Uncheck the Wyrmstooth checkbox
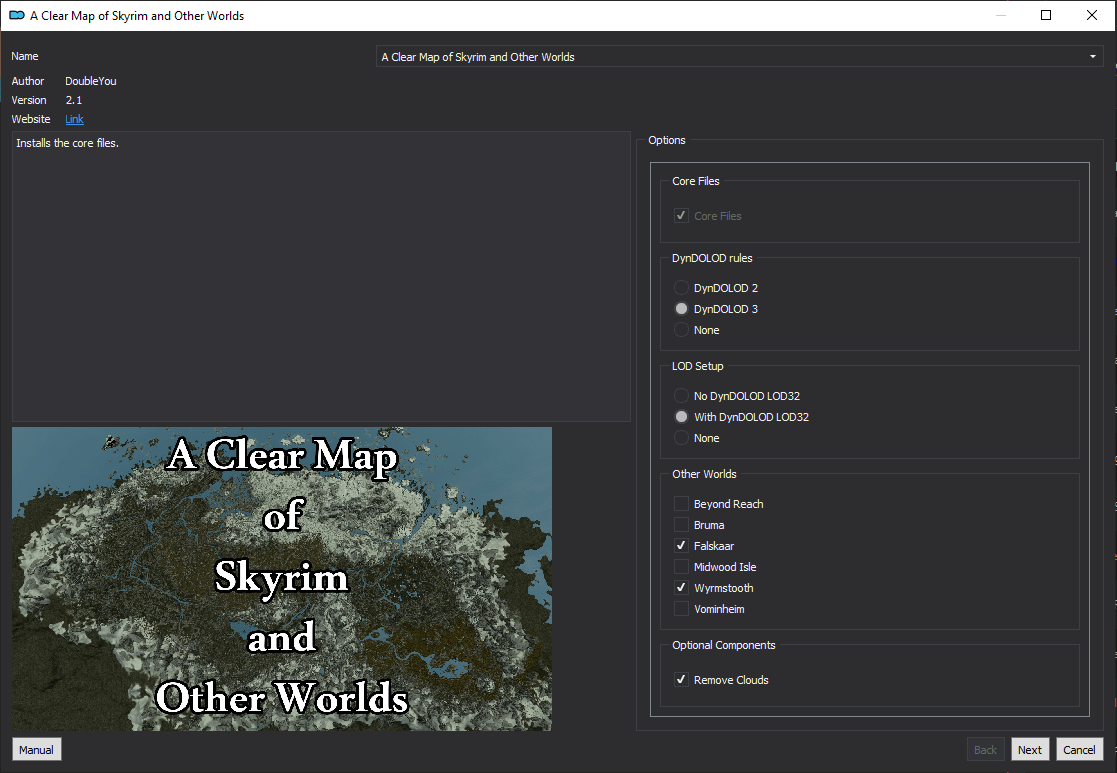The width and height of the screenshot is (1117, 773). point(681,588)
